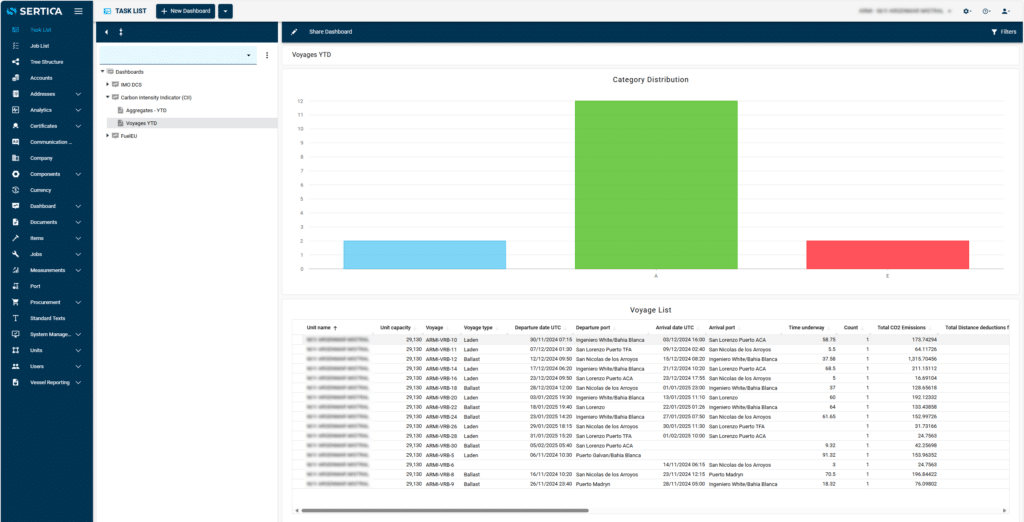1024x522 pixels.
Task: Sort by Departure date UTC column
Action: [537, 327]
